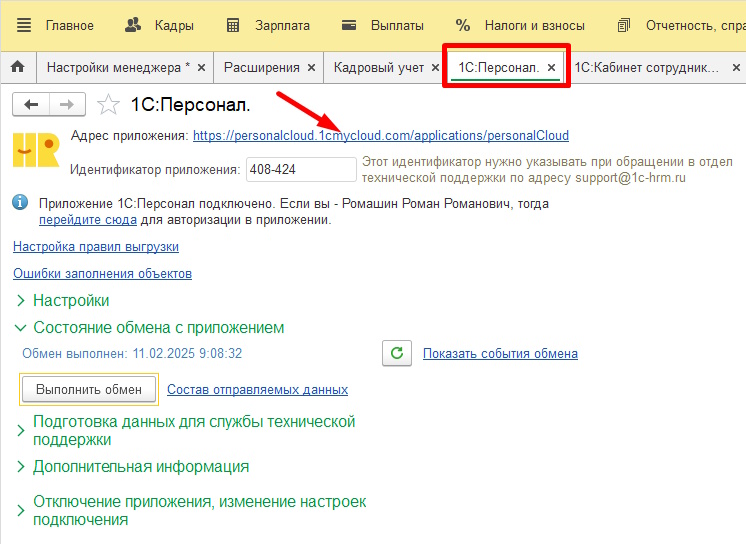Open the Отчетность section
This screenshot has height=544, width=746.
point(696,25)
